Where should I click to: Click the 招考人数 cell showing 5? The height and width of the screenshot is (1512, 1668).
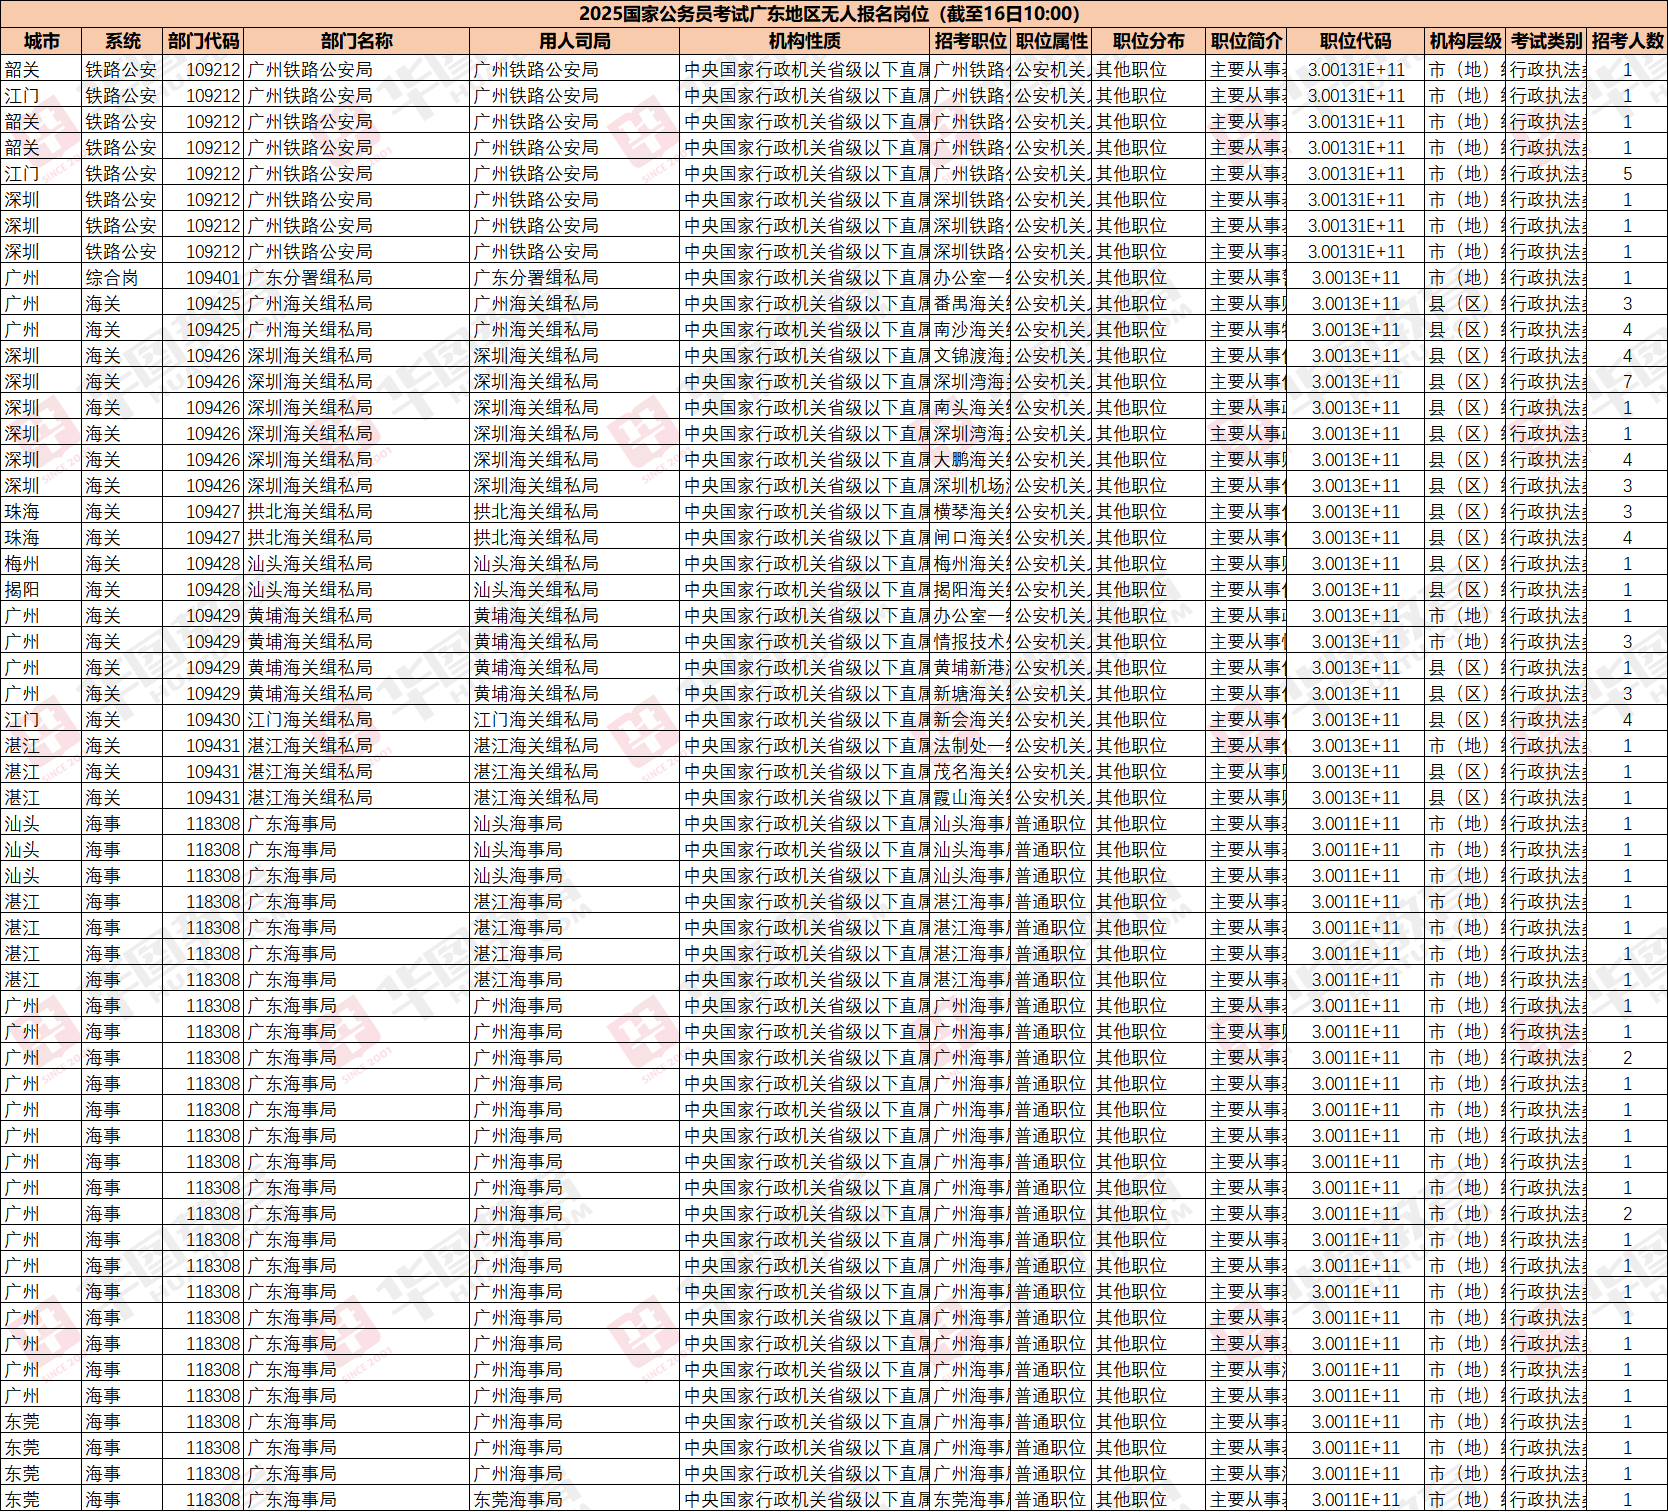tap(1627, 174)
